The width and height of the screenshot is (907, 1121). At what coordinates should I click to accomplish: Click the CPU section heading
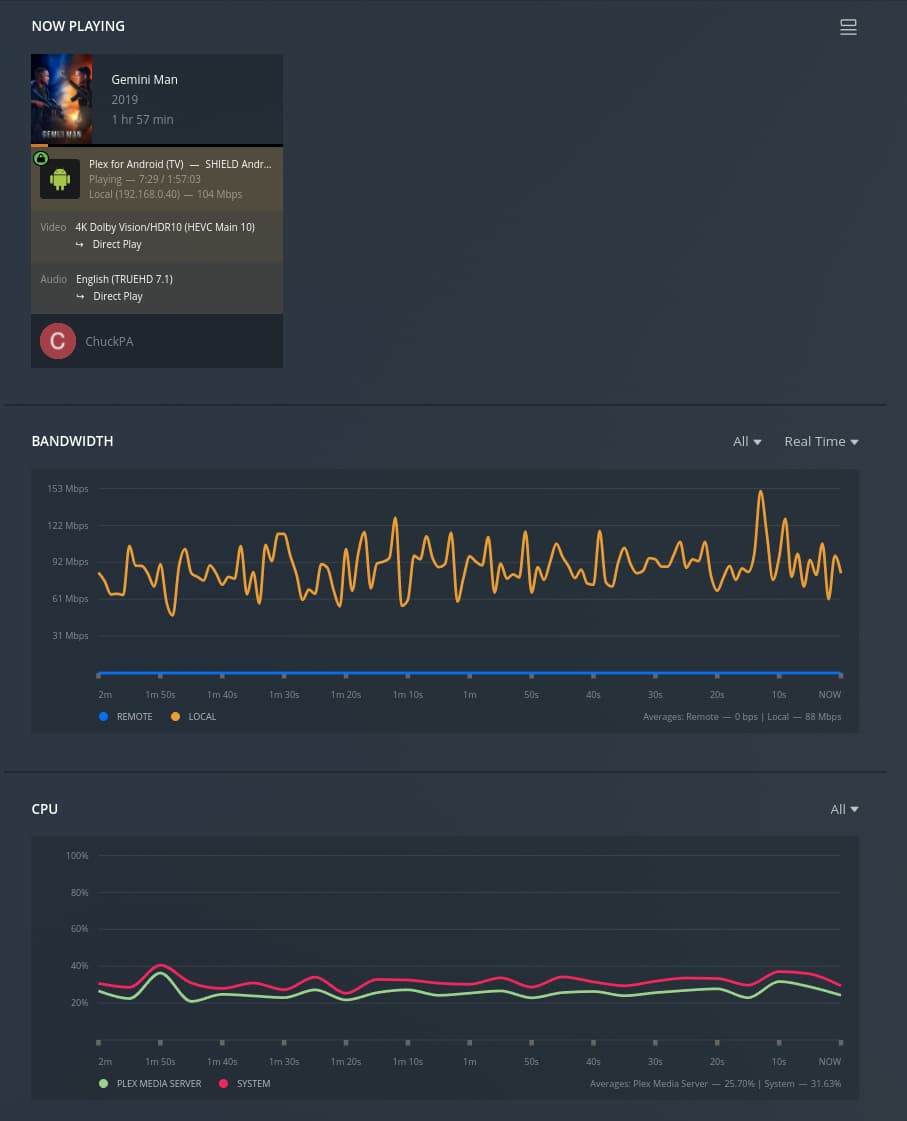(44, 809)
